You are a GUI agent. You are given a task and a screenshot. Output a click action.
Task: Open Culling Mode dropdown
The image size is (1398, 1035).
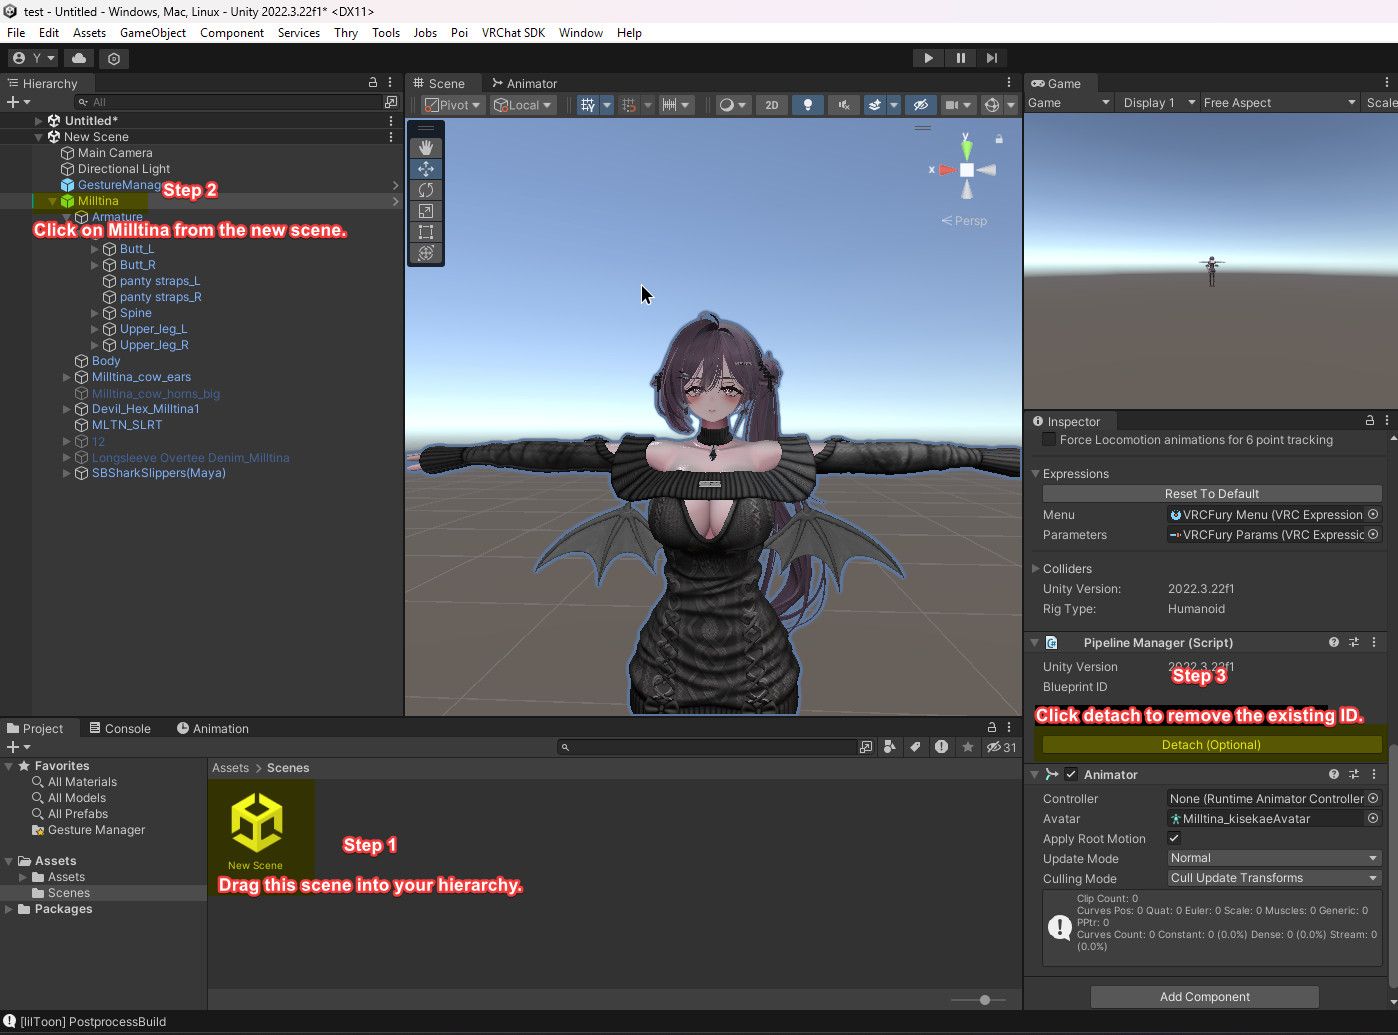(x=1274, y=878)
